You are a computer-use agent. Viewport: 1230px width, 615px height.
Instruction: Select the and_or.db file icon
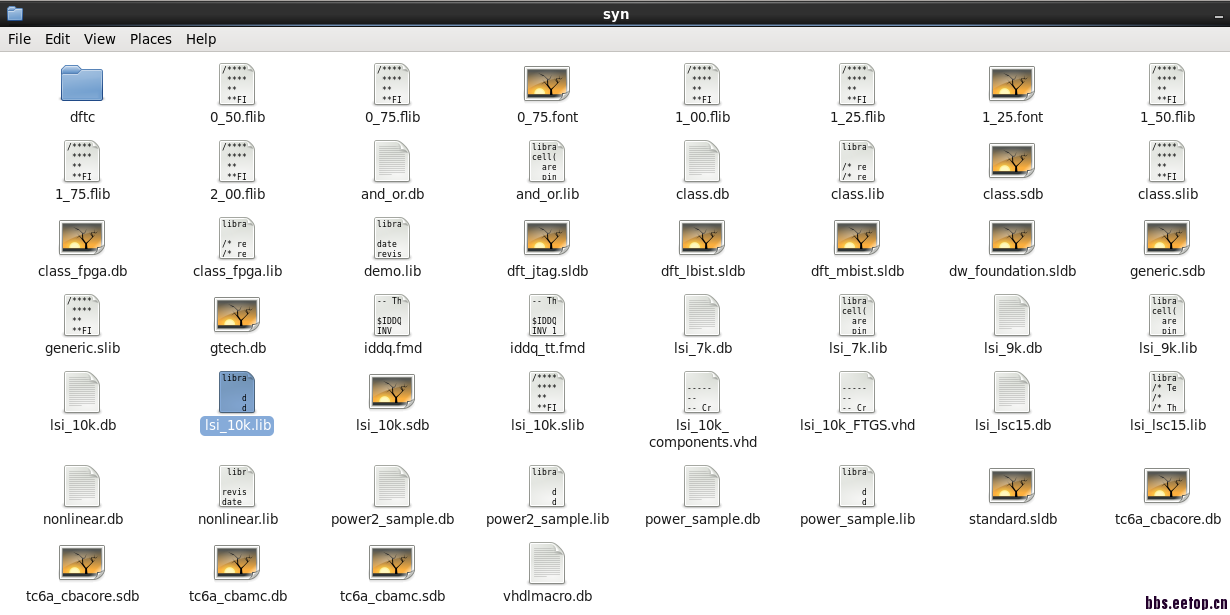click(x=392, y=161)
